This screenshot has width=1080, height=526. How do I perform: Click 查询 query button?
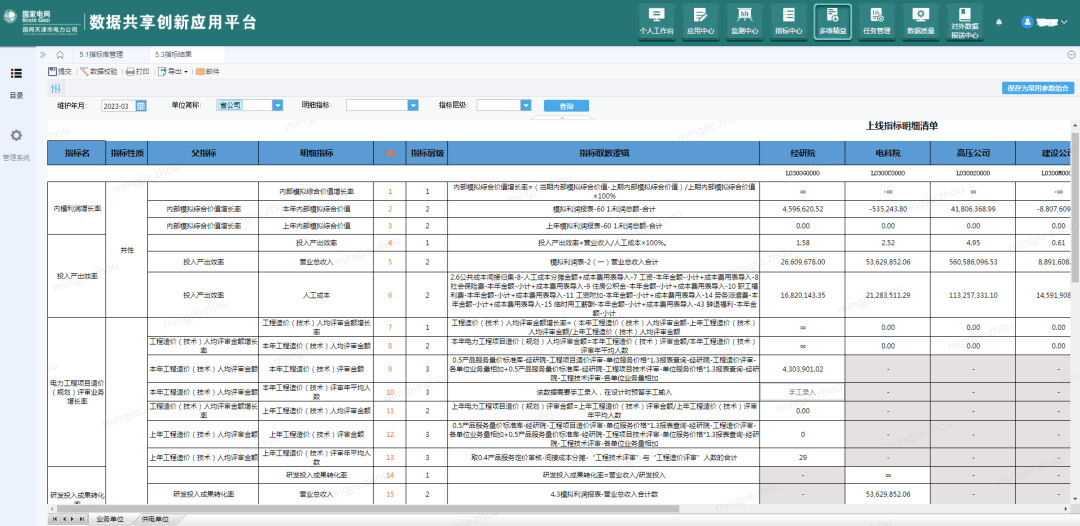[x=566, y=106]
